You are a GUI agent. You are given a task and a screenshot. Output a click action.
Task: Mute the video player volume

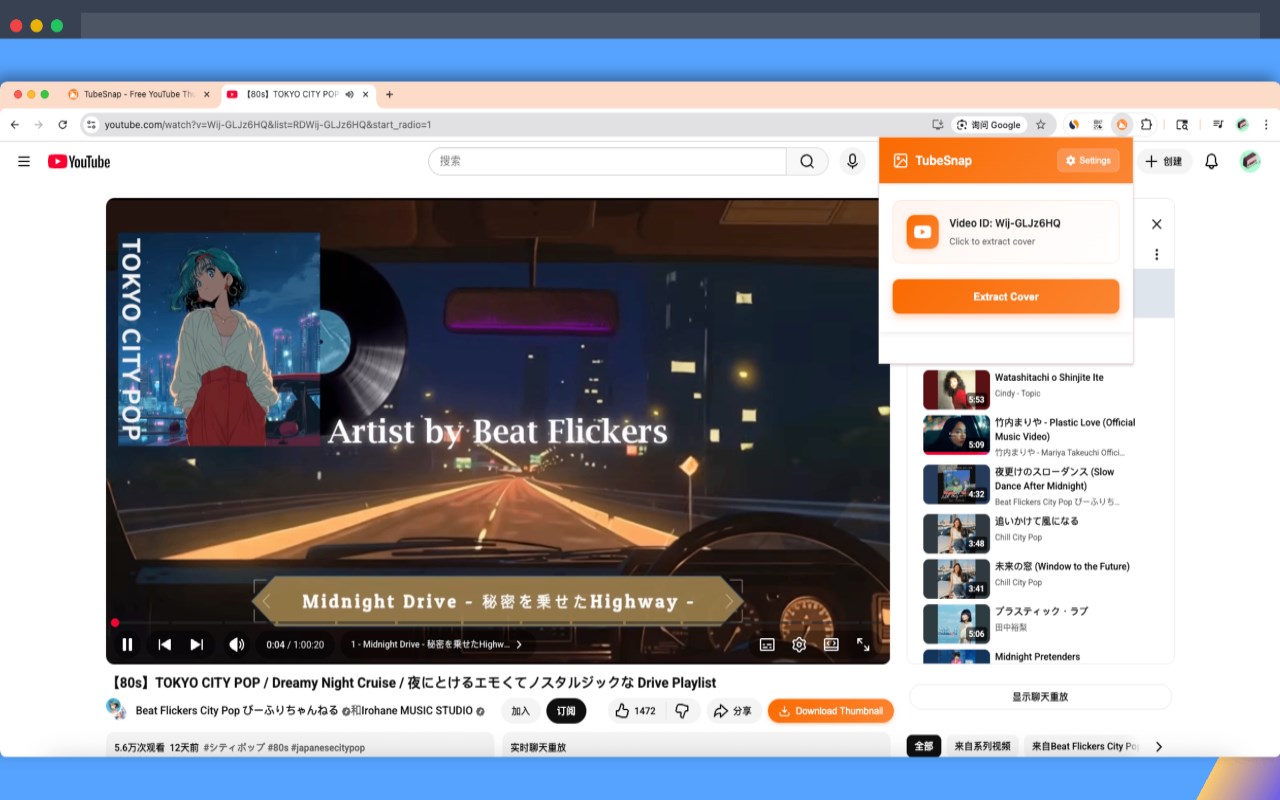pos(237,645)
